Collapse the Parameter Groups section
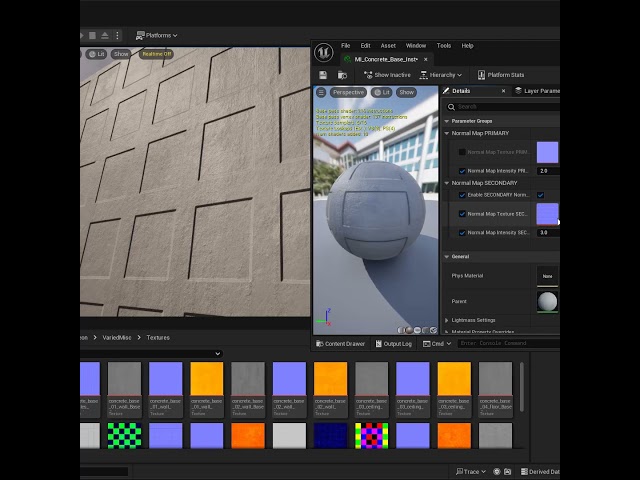640x480 pixels. click(447, 121)
